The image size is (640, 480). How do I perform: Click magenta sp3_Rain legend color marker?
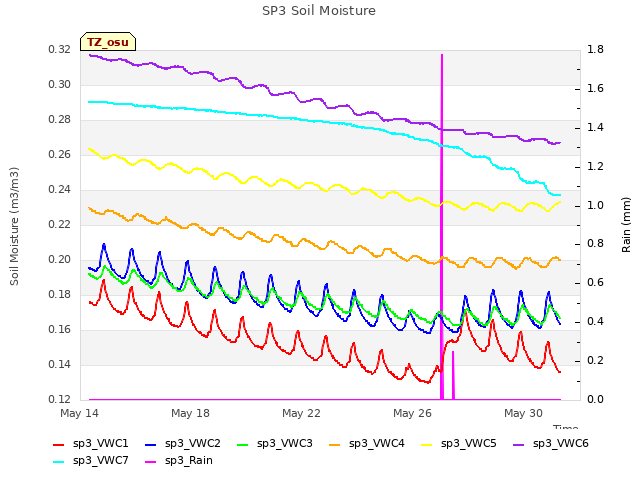(151, 462)
